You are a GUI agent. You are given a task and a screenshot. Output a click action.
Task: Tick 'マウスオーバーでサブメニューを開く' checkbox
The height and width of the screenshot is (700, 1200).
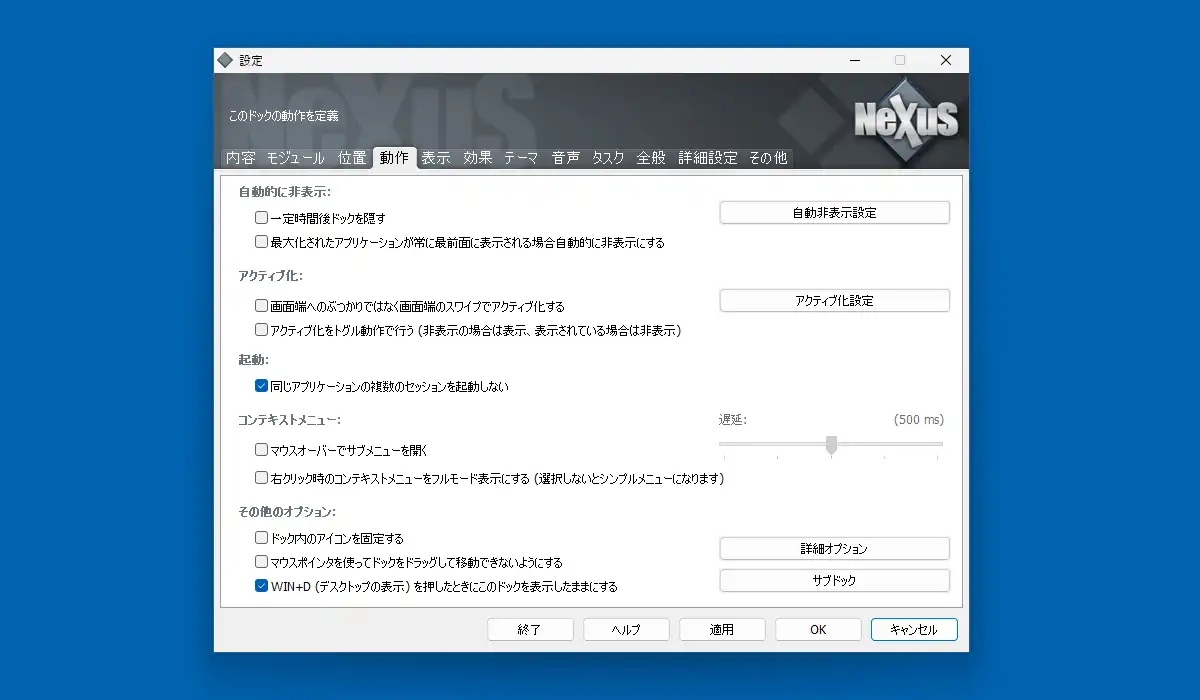pos(261,451)
